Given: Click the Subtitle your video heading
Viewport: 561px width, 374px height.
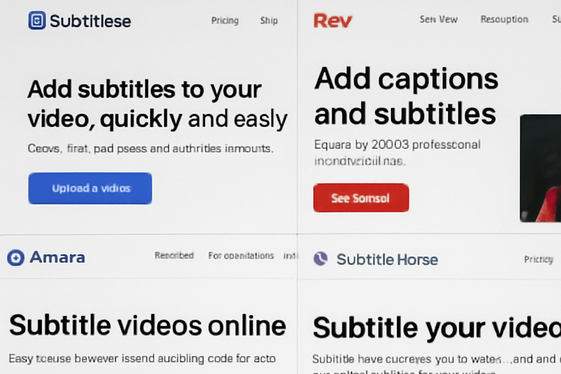Looking at the screenshot, I should [437, 328].
